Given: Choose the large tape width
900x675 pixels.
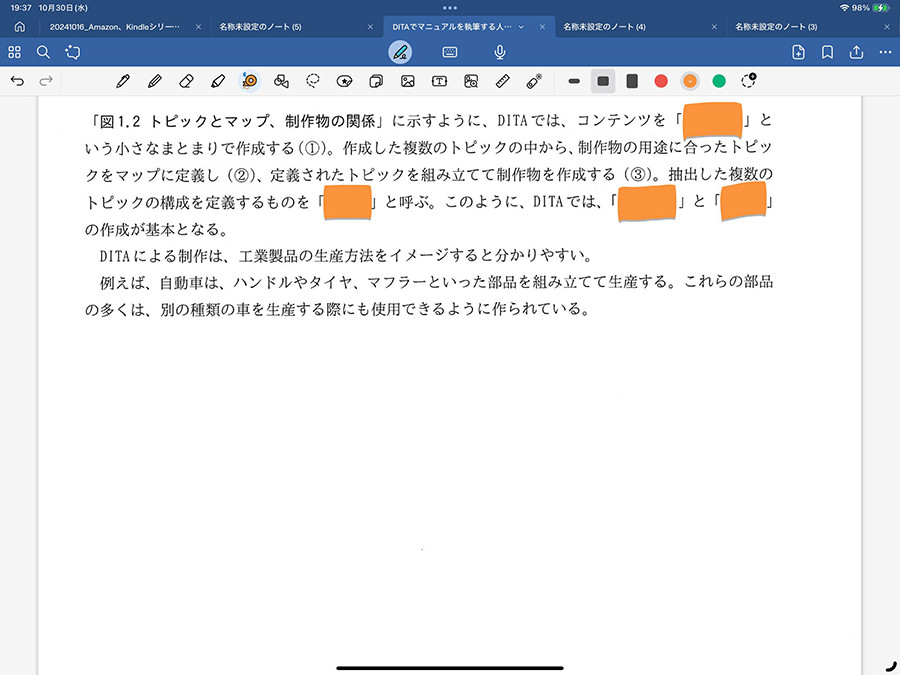Looking at the screenshot, I should tap(632, 81).
